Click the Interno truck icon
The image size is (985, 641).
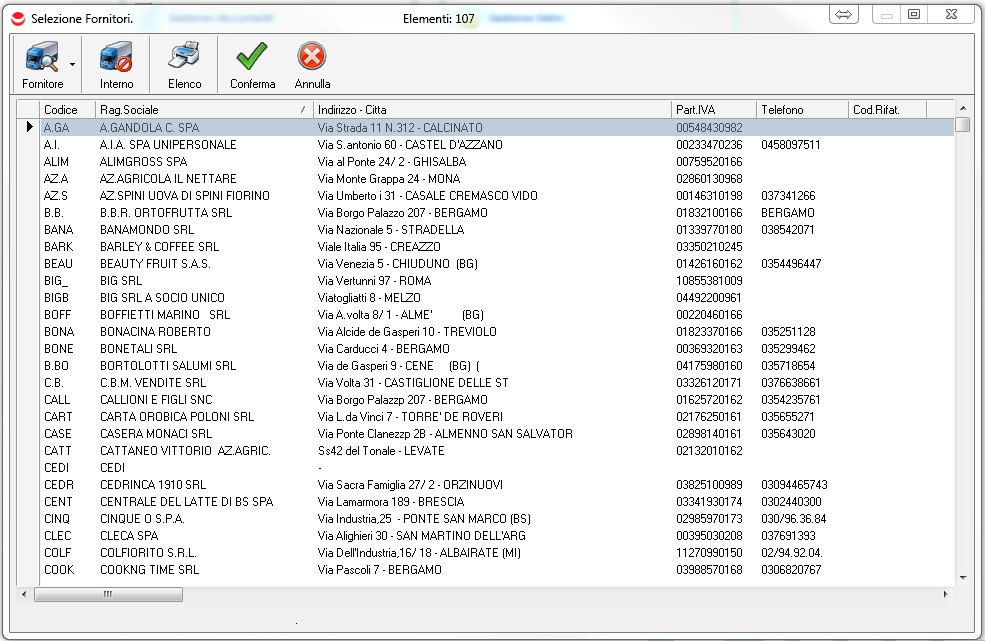[x=116, y=58]
